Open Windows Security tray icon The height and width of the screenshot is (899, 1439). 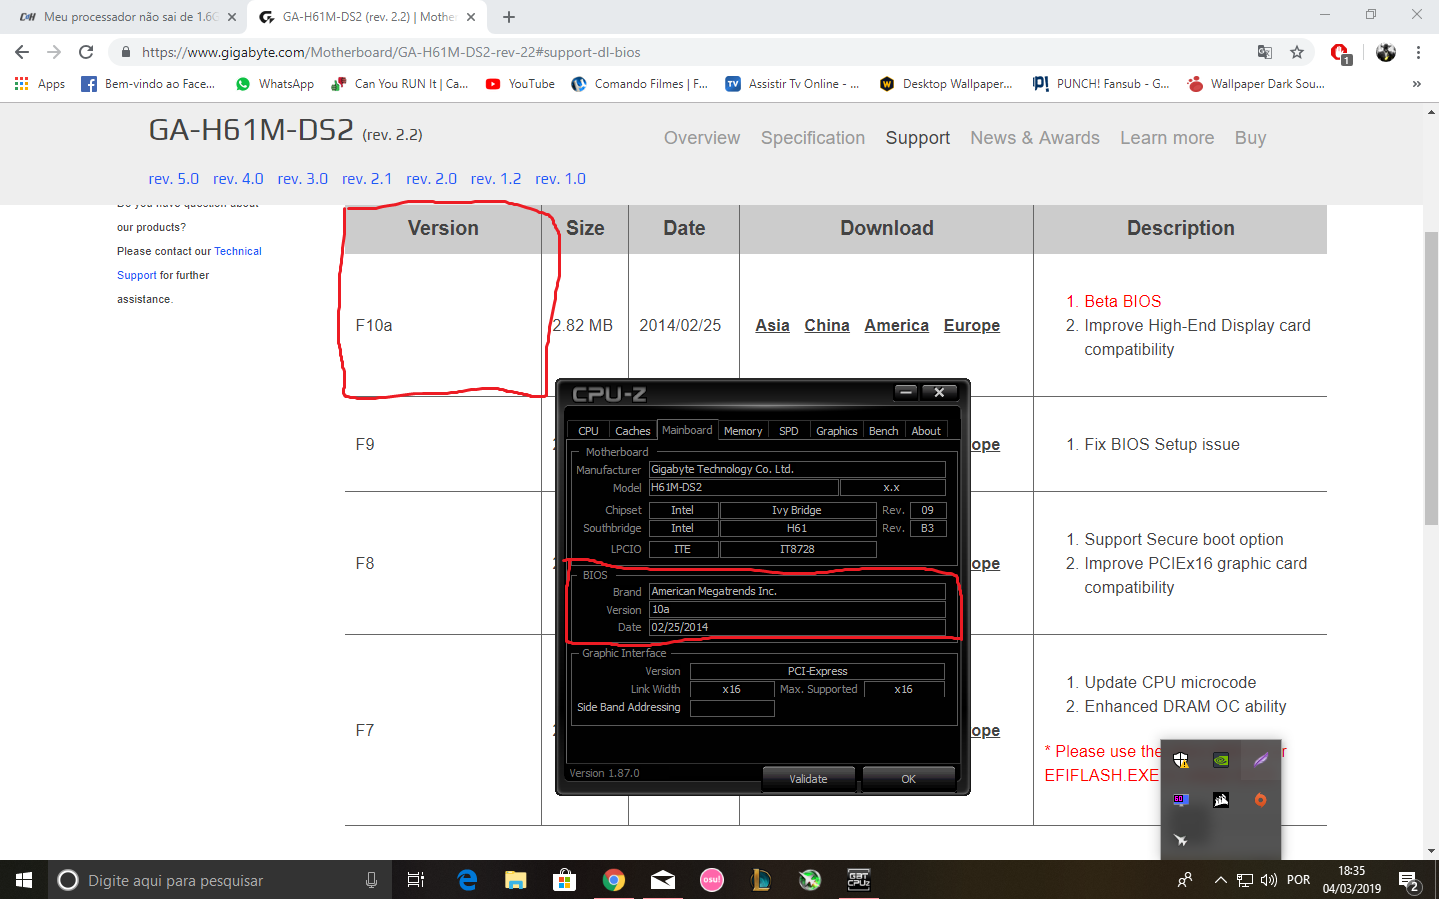[x=1181, y=760]
